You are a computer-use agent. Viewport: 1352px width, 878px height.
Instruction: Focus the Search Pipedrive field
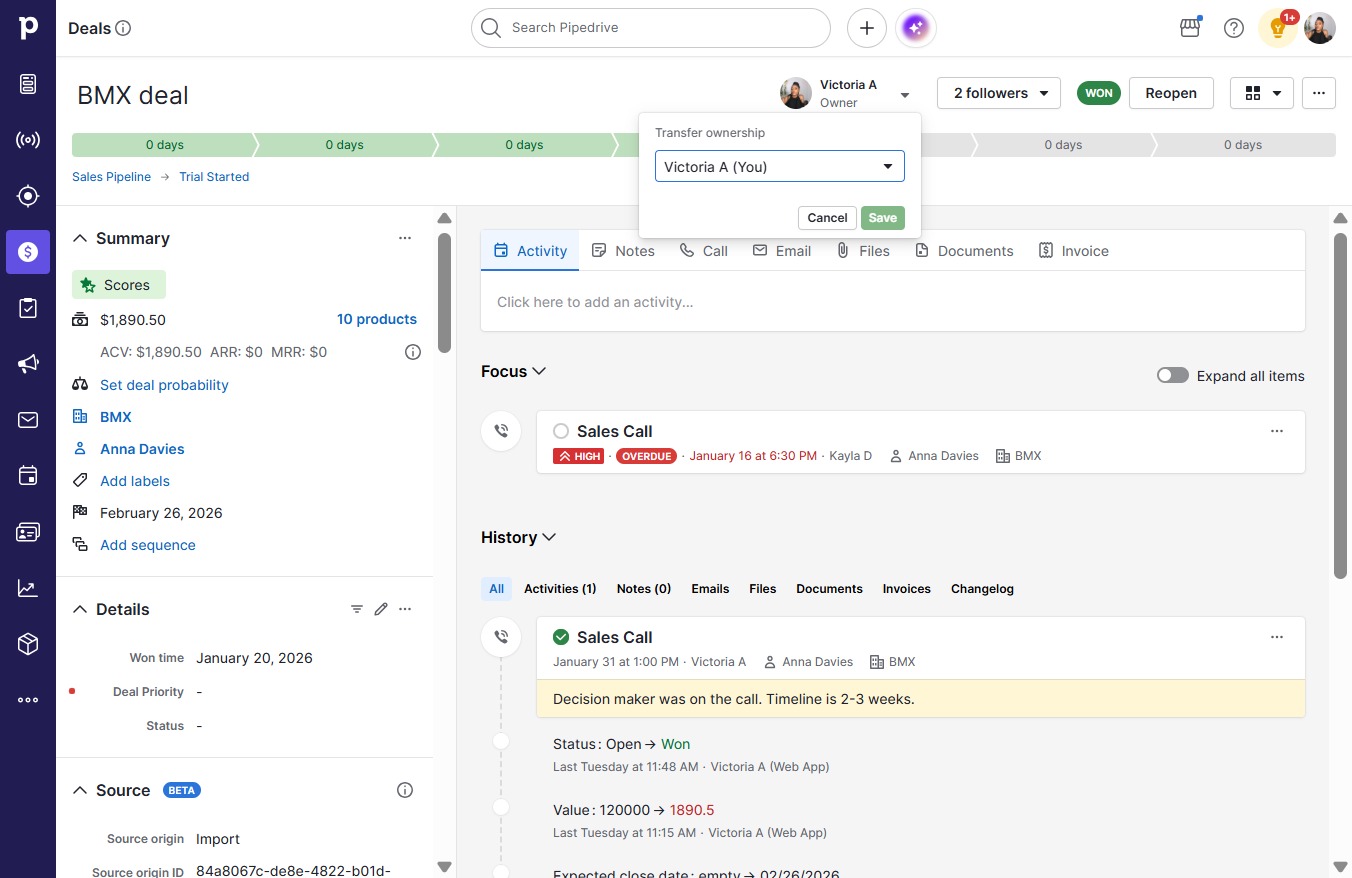(651, 28)
